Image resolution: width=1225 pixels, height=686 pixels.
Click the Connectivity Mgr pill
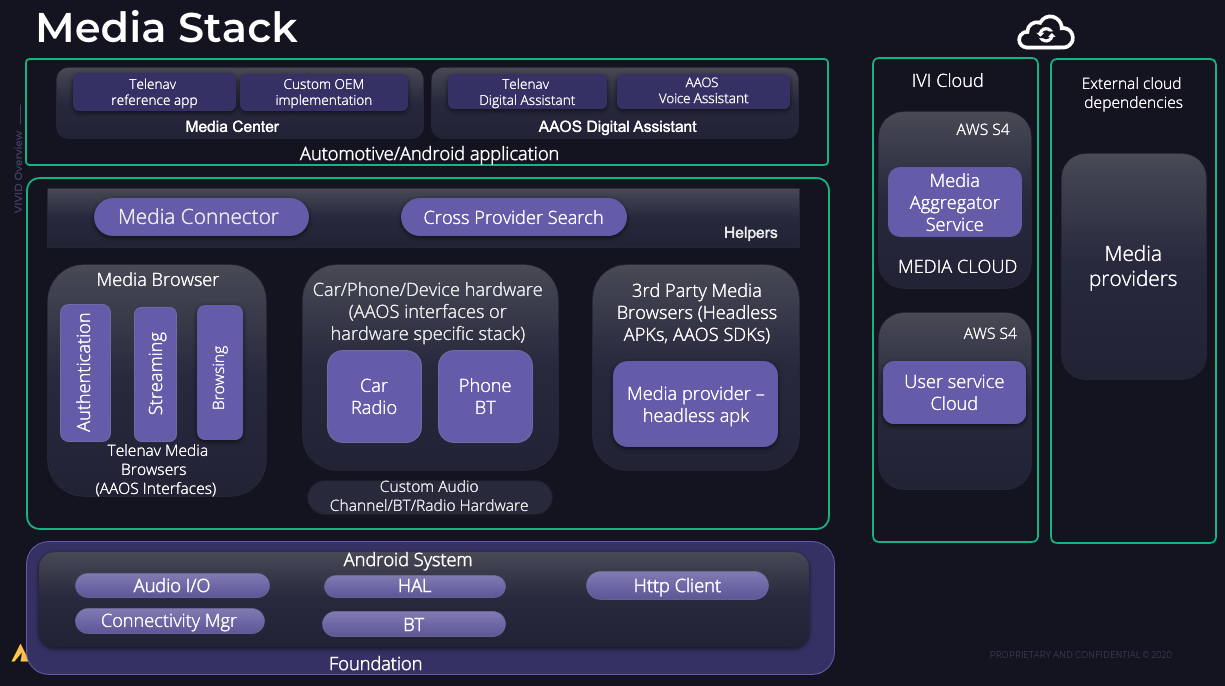tap(170, 621)
